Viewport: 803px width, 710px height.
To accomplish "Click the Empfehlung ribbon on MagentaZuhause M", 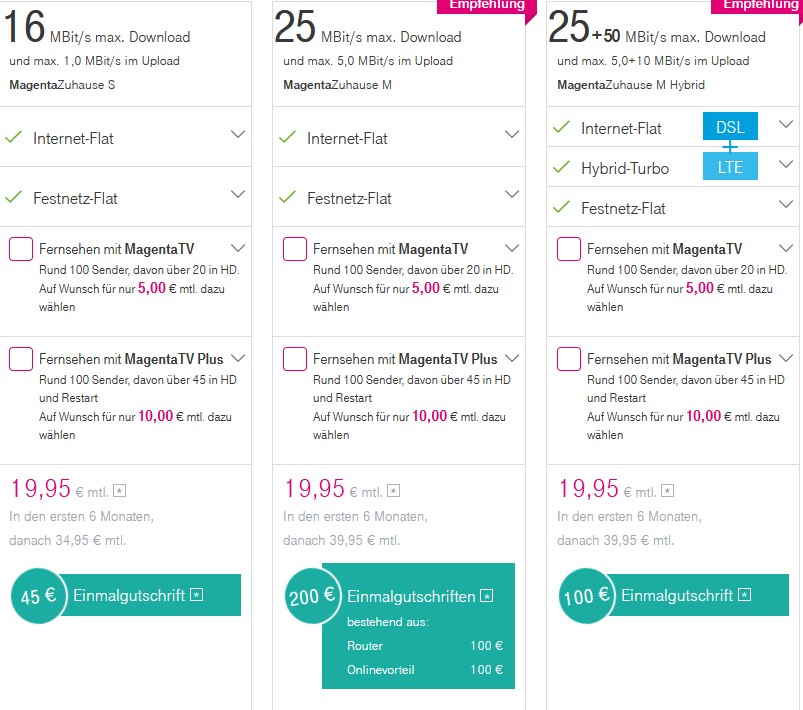I will click(487, 6).
